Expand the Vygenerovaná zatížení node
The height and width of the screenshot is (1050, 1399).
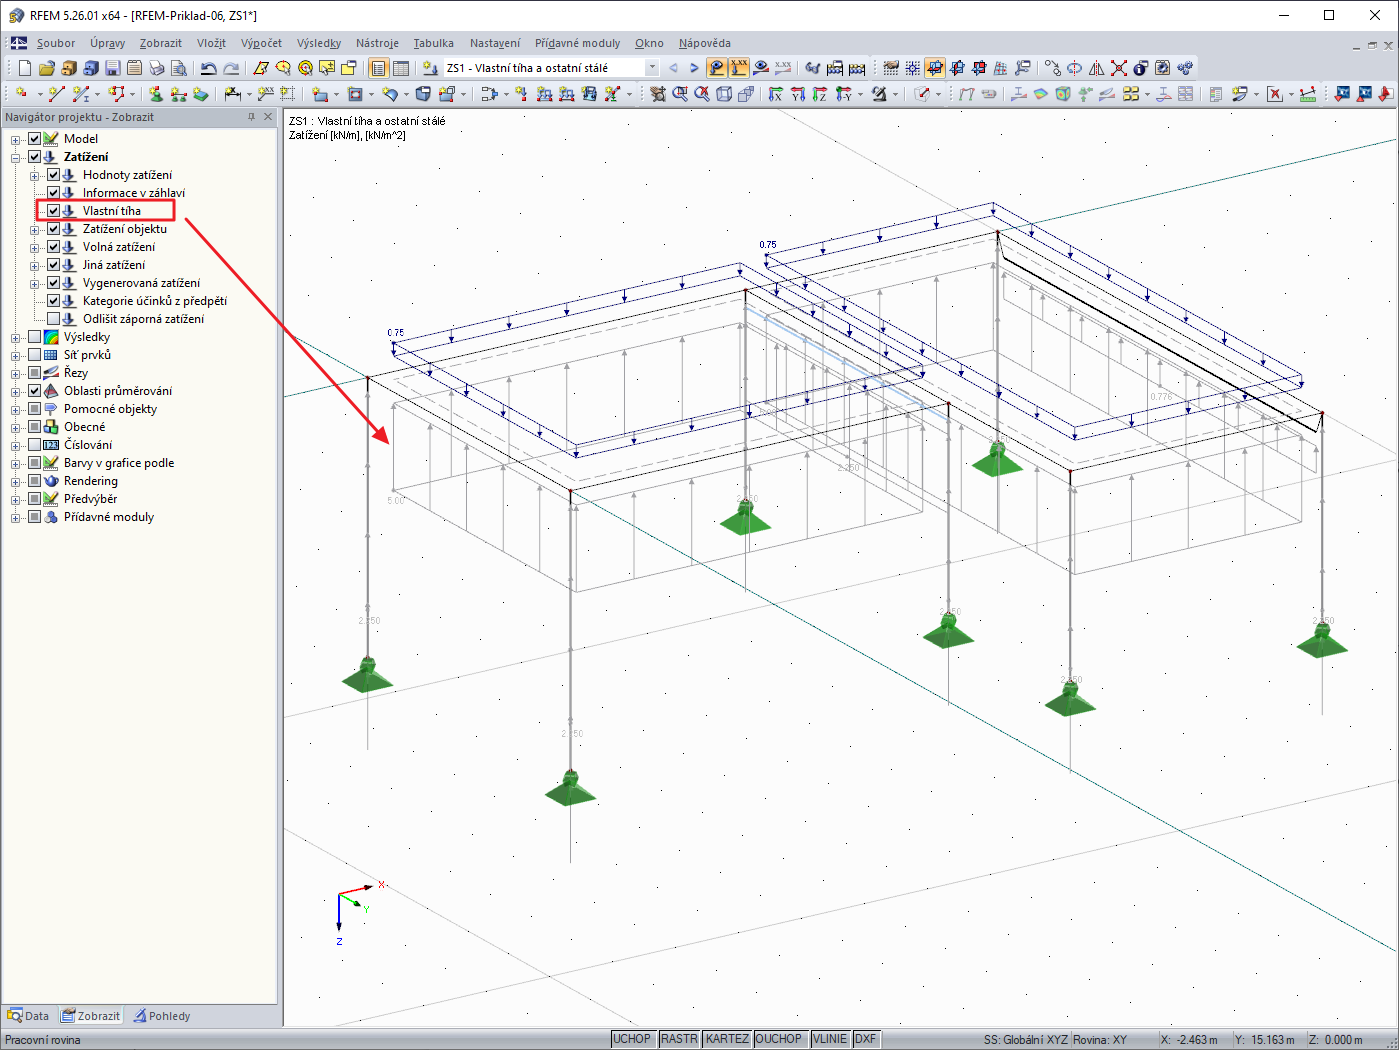(35, 283)
